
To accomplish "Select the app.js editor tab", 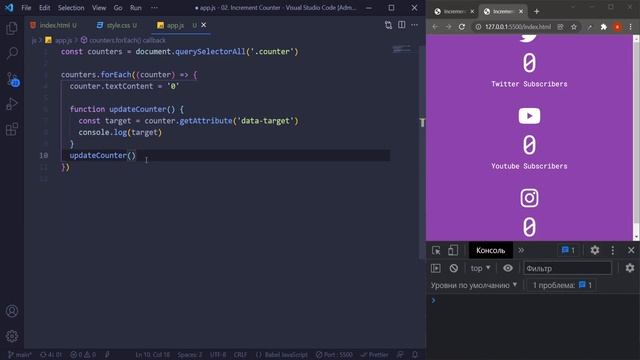I will point(175,25).
